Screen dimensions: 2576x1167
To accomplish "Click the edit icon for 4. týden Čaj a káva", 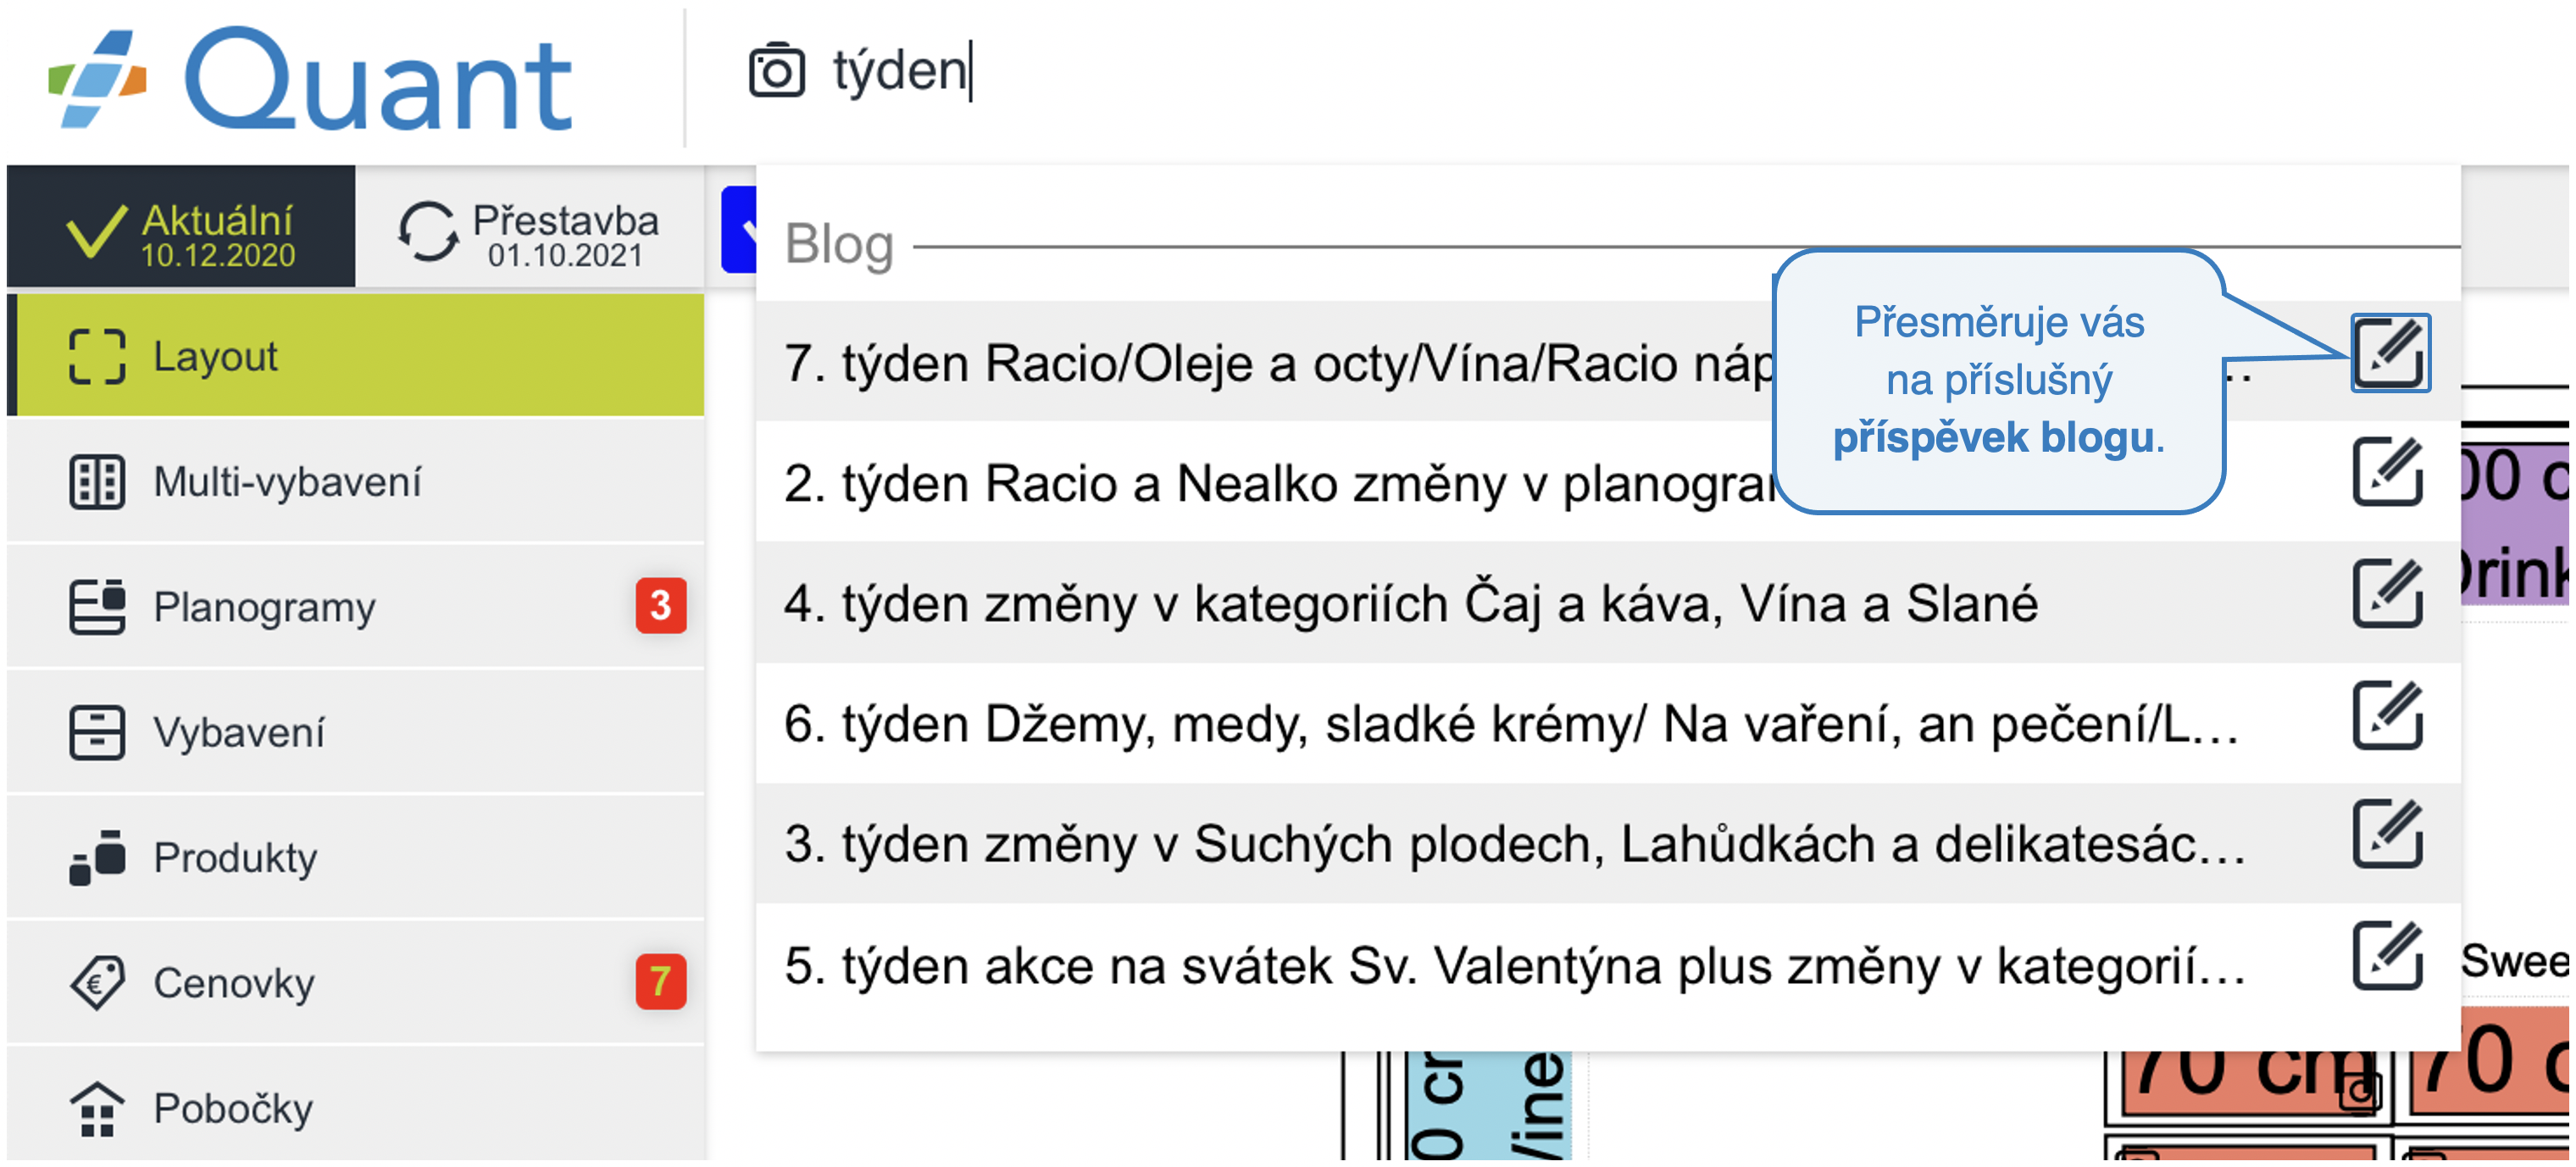I will click(2388, 593).
